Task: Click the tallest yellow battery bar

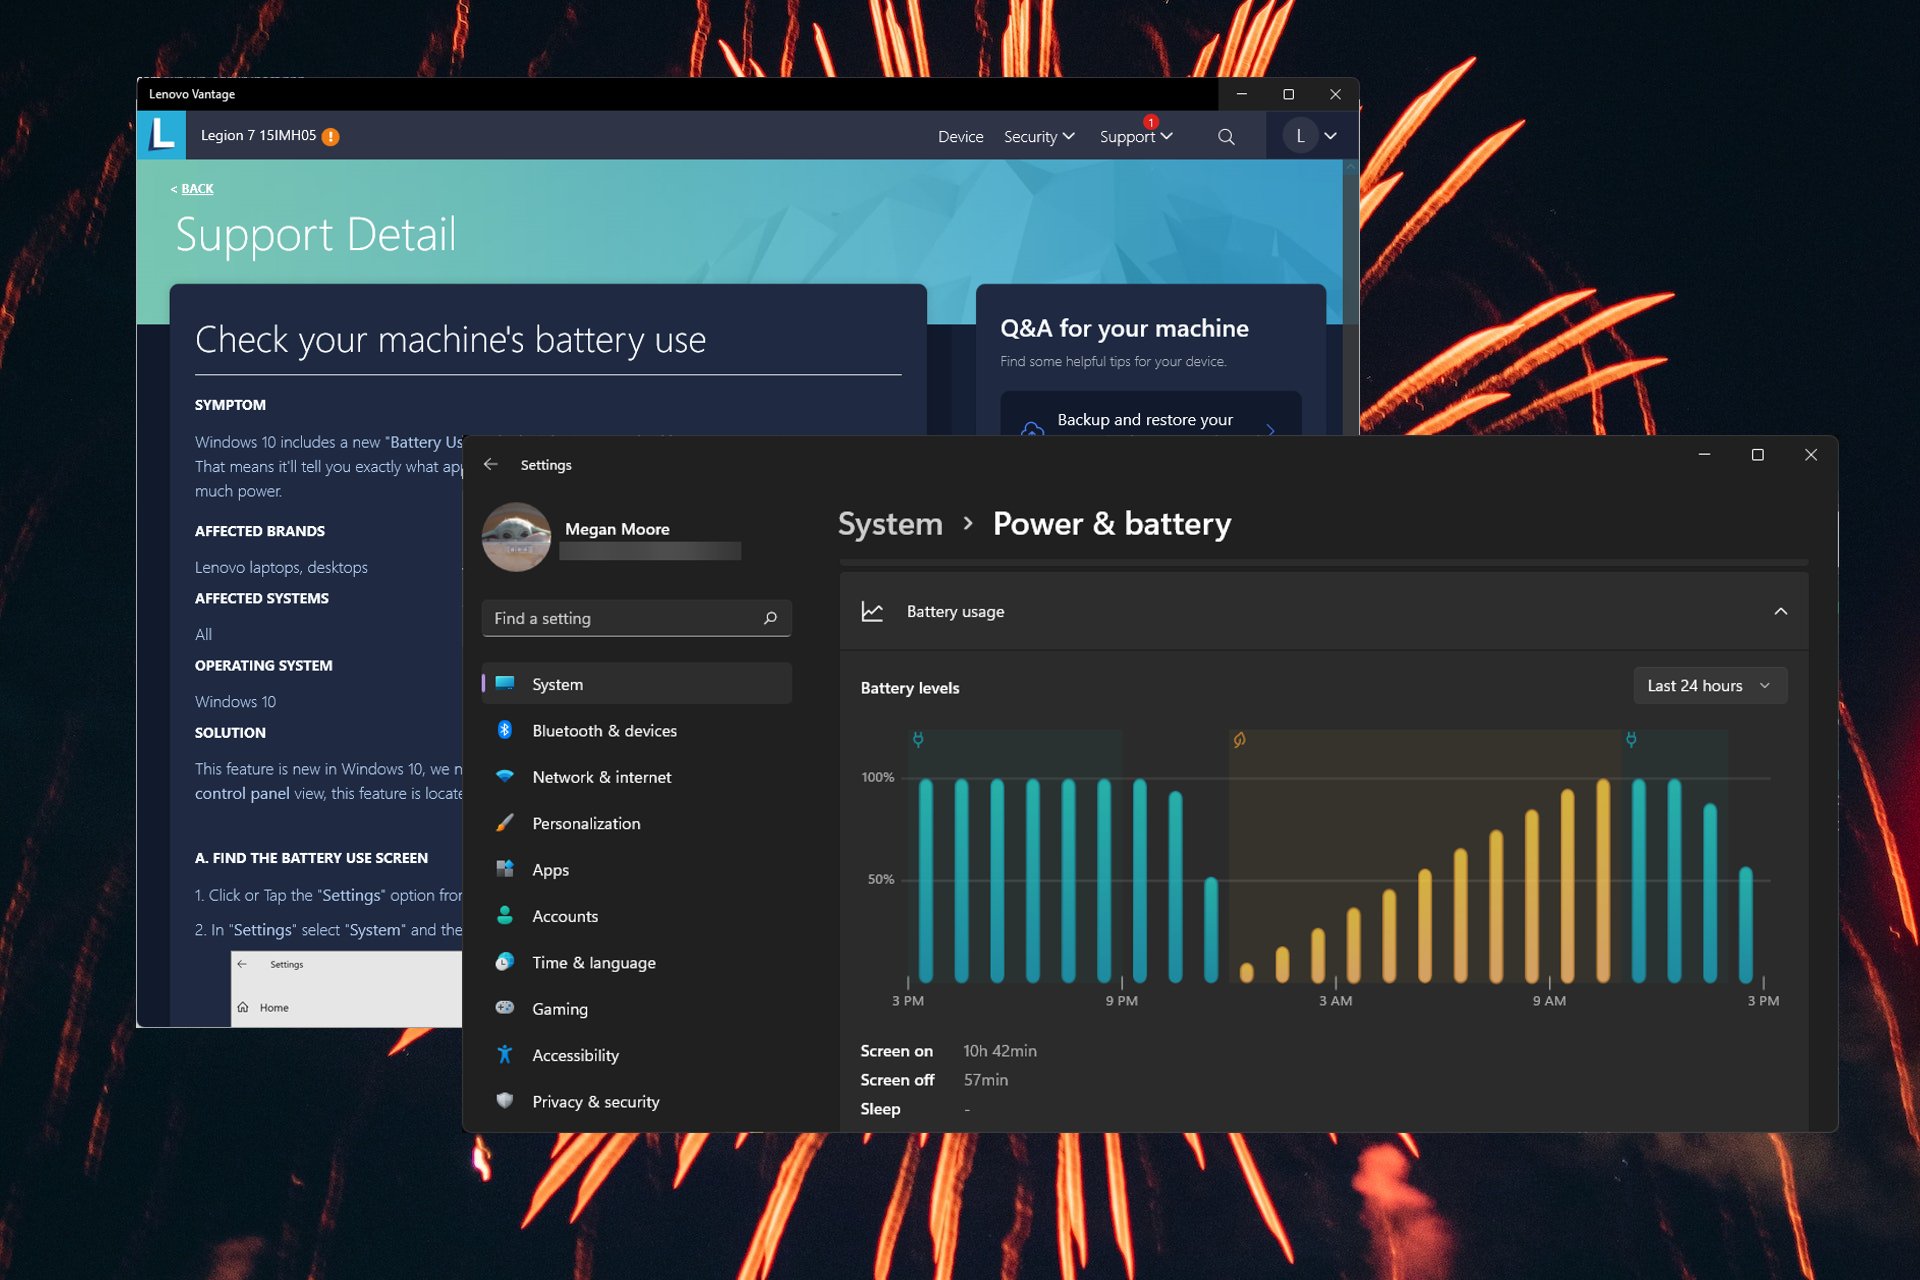Action: pyautogui.click(x=1603, y=880)
